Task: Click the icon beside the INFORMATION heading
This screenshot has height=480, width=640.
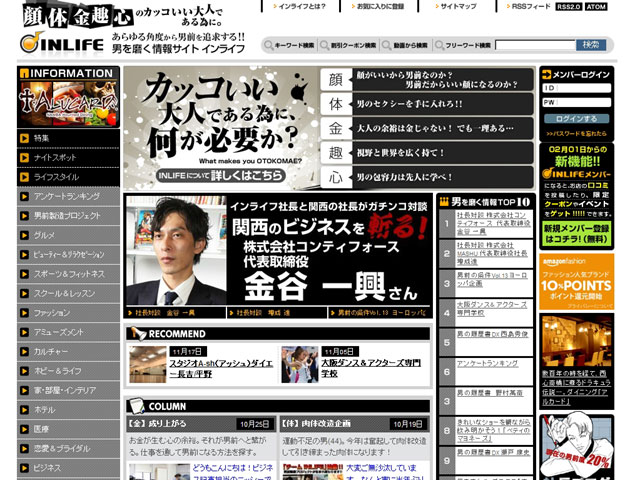Action: (24, 73)
